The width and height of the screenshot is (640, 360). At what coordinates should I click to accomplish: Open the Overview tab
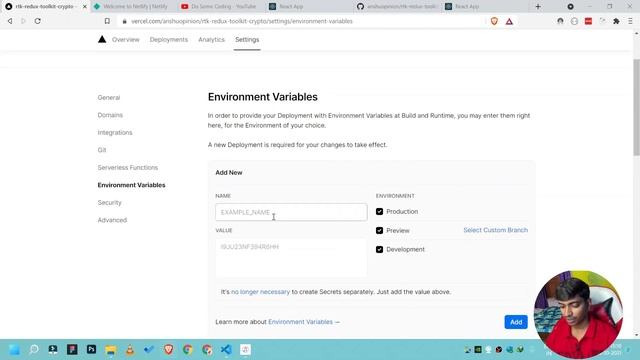tap(126, 40)
